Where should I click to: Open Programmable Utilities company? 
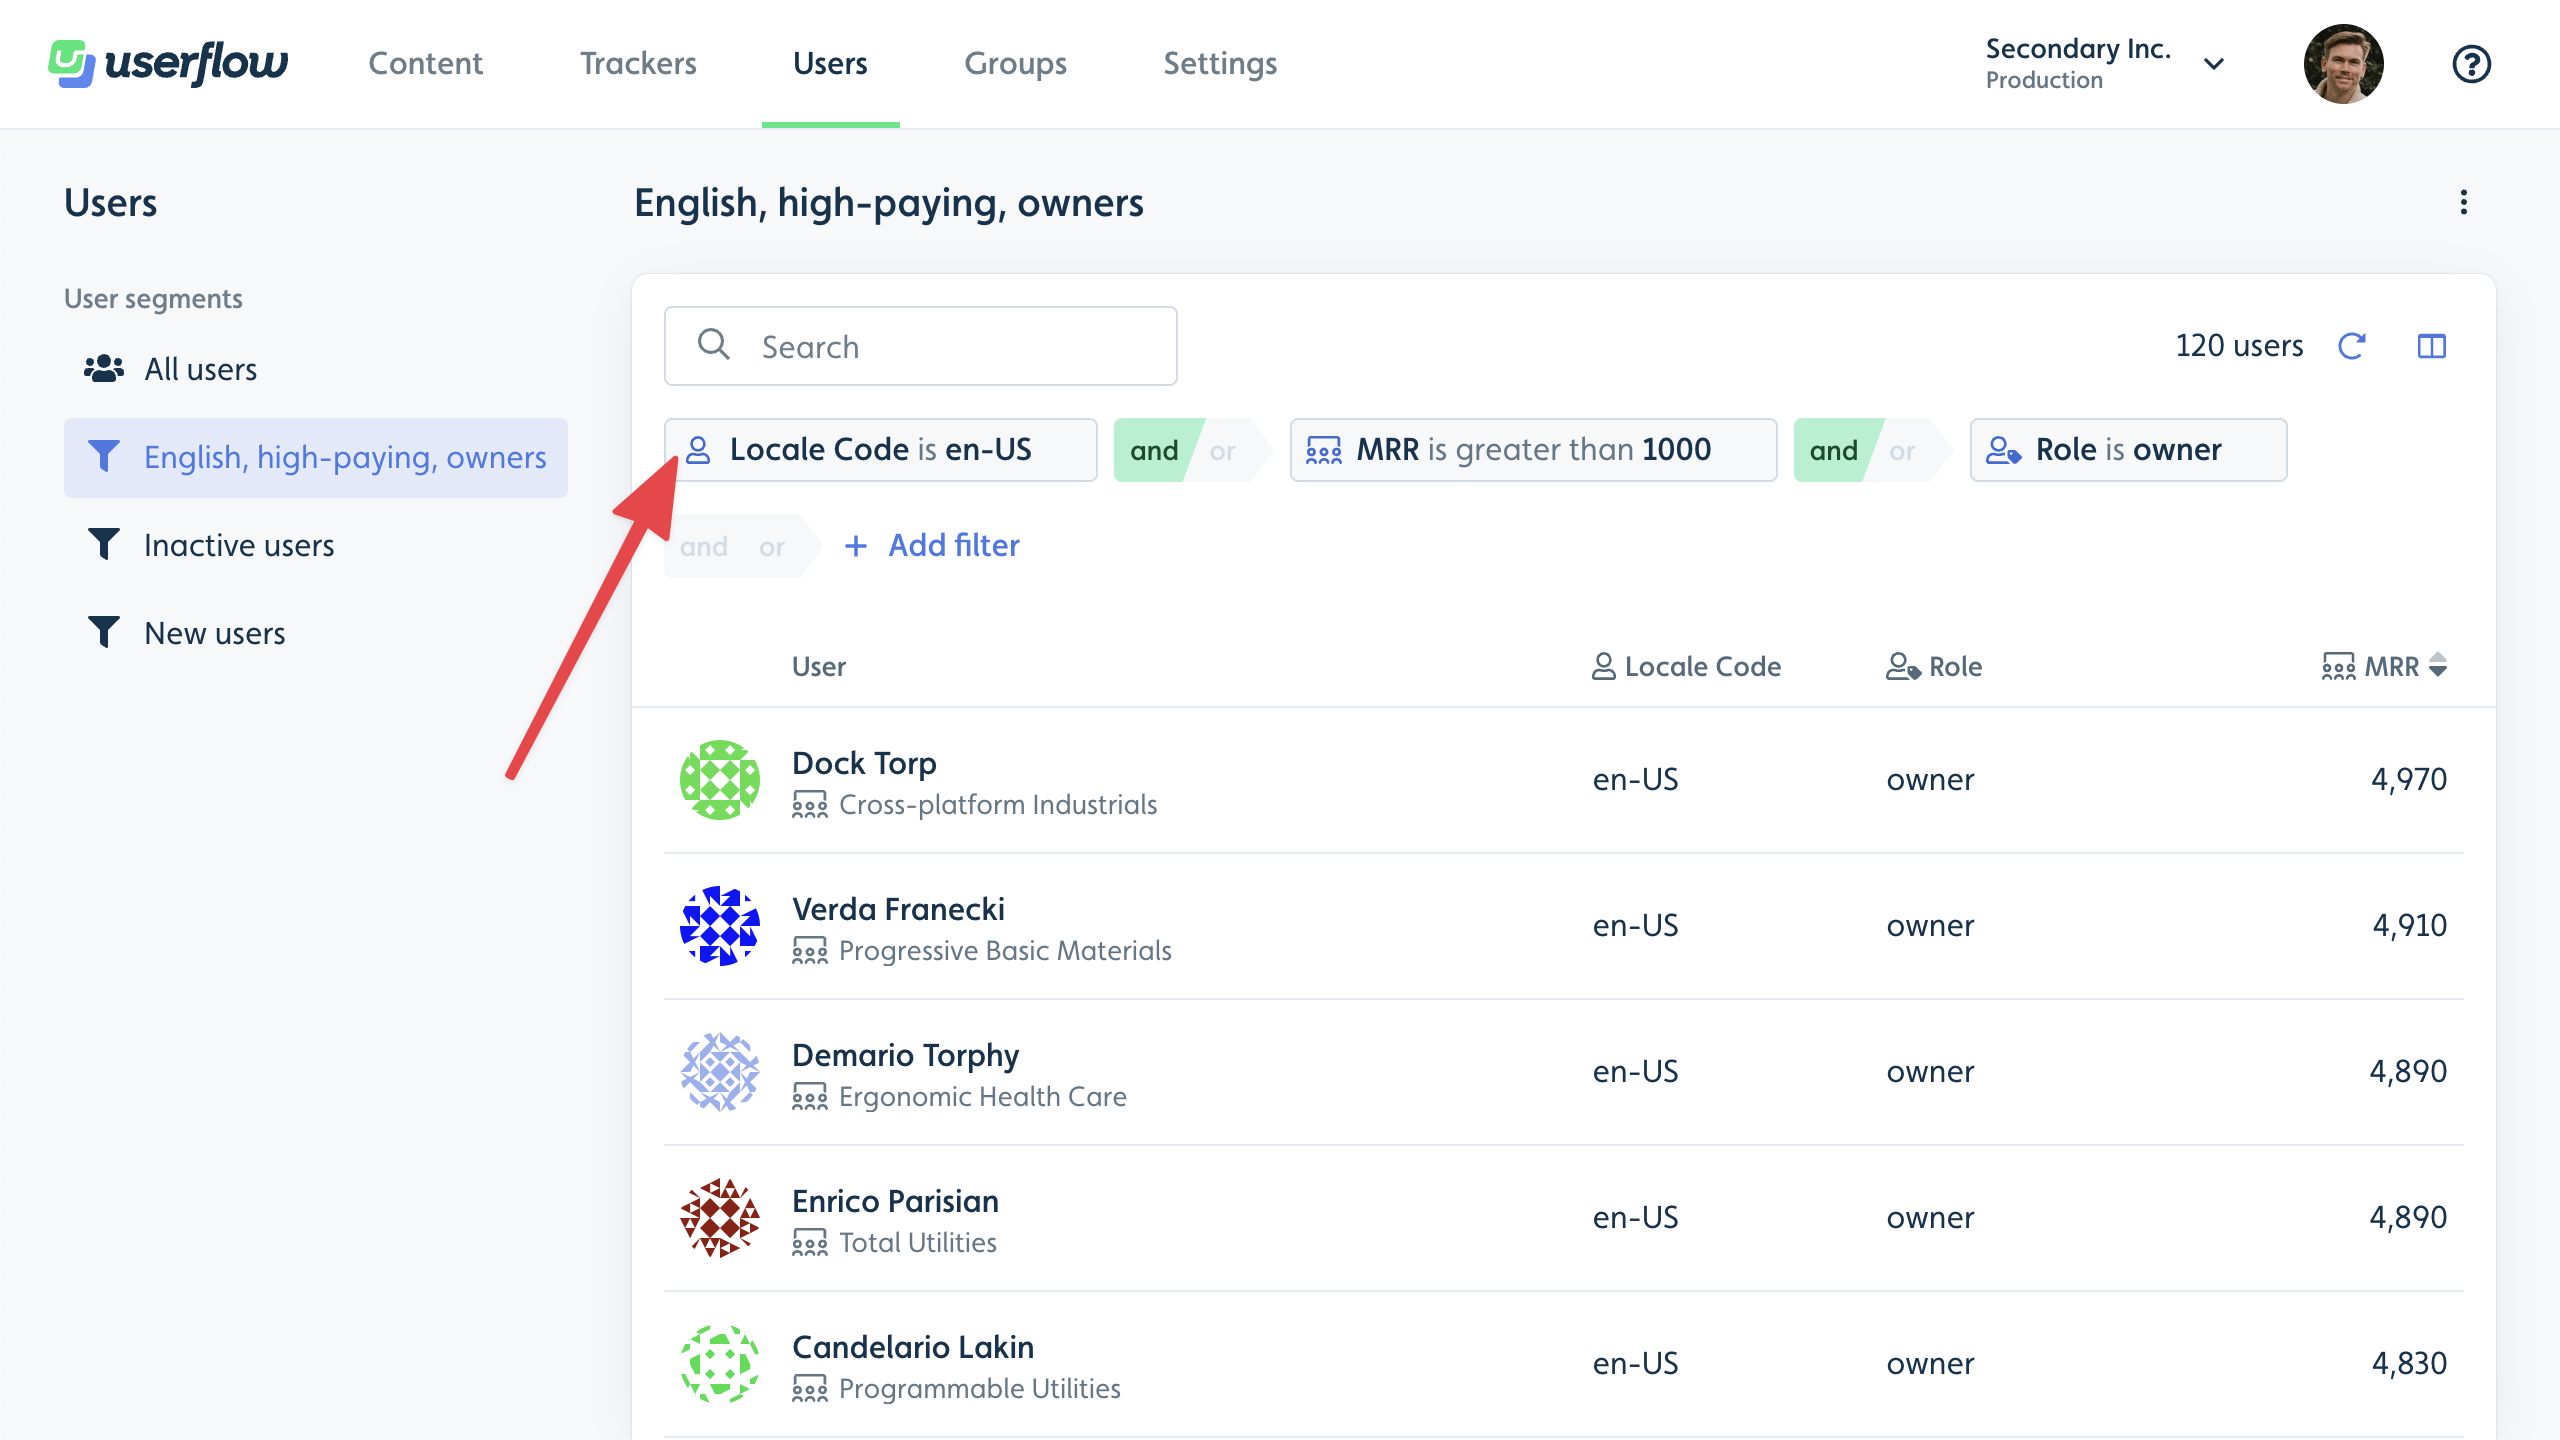click(x=979, y=1388)
